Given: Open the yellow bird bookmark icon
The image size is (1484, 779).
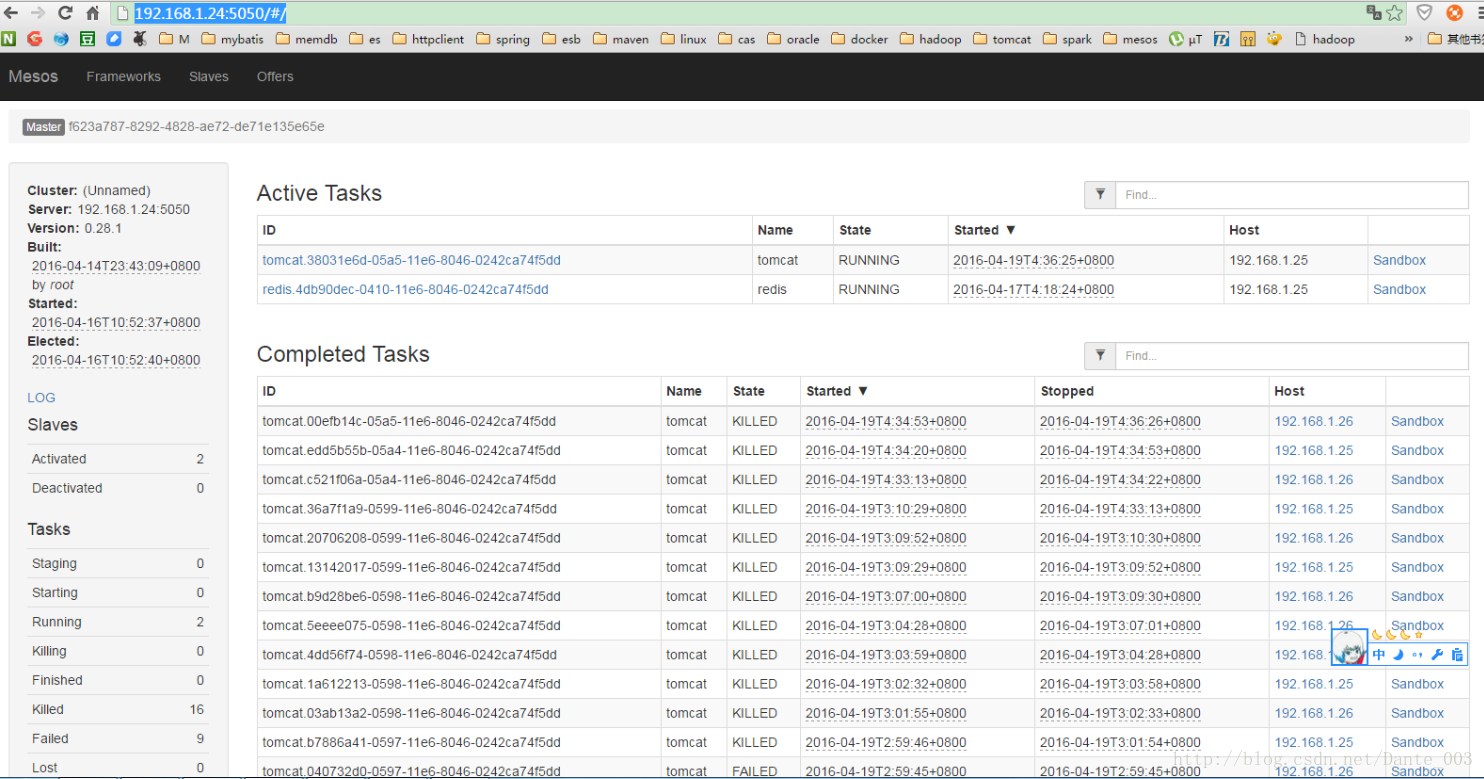Looking at the screenshot, I should pos(1273,39).
